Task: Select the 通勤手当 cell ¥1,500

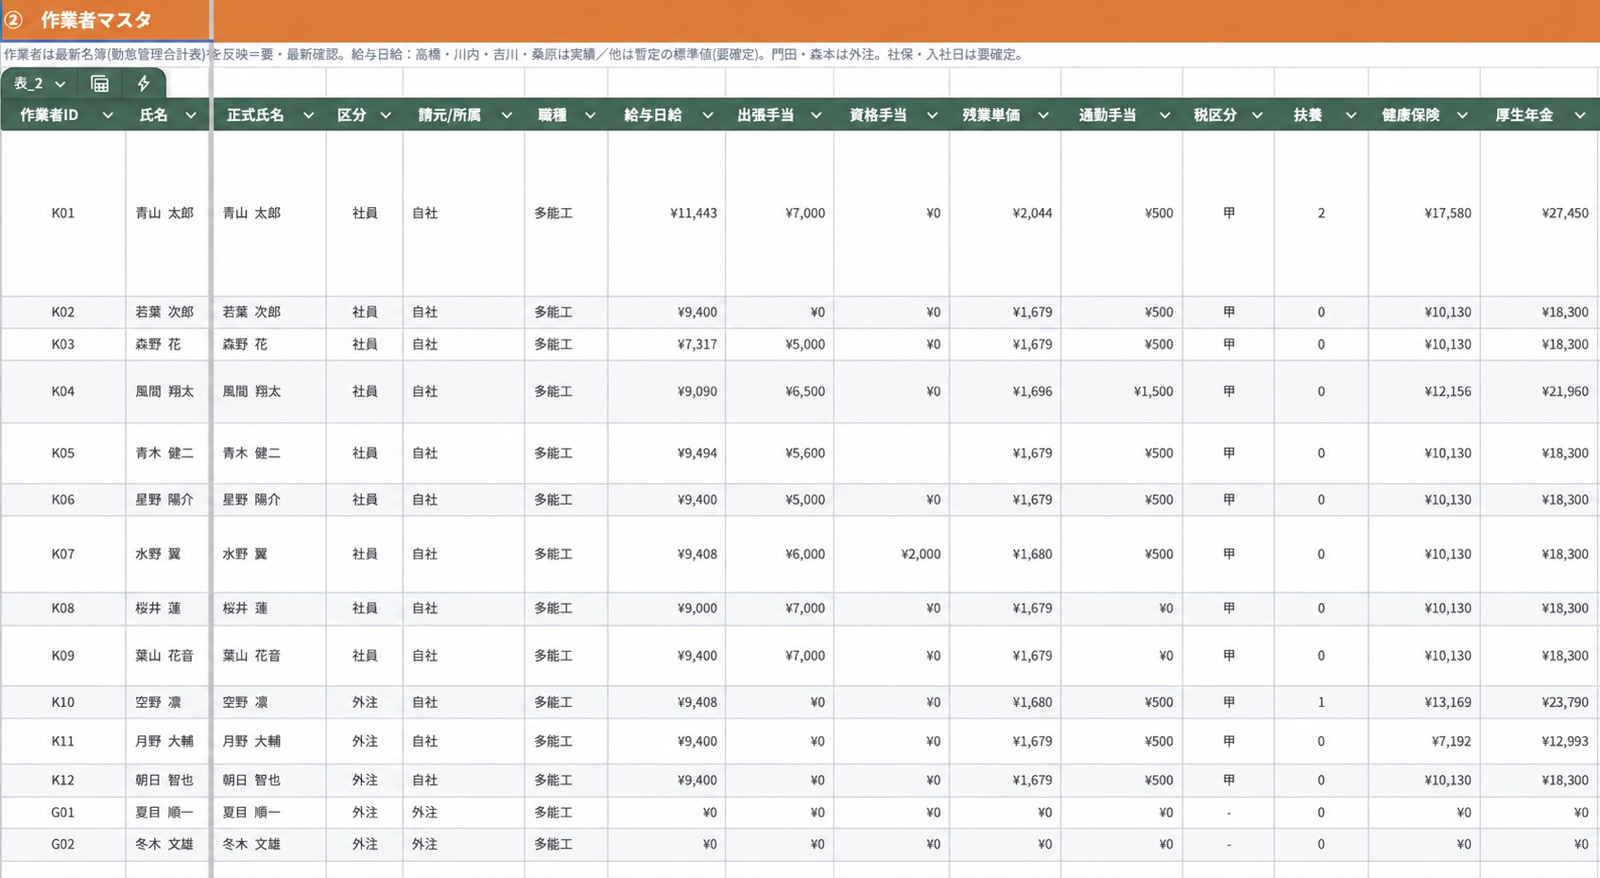Action: point(1121,392)
